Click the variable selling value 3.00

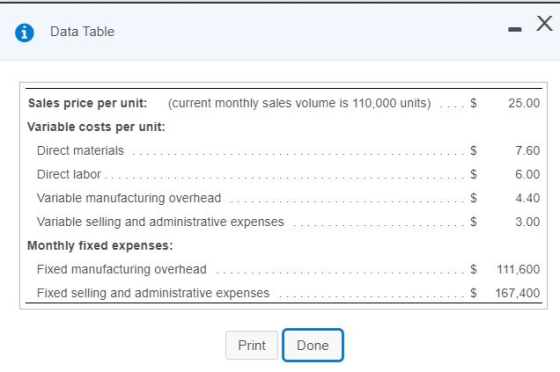click(x=528, y=222)
